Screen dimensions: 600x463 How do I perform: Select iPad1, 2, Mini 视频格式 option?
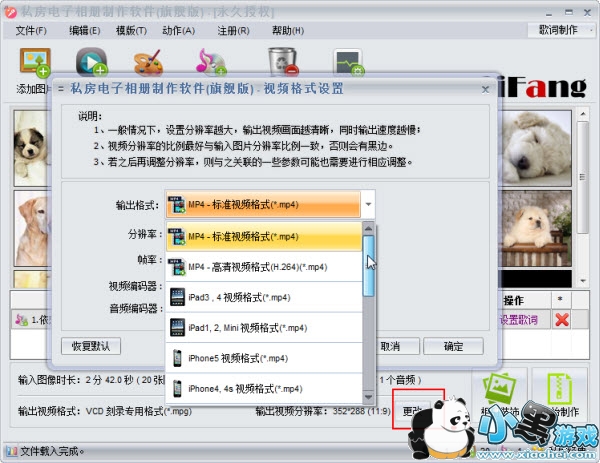(x=264, y=328)
